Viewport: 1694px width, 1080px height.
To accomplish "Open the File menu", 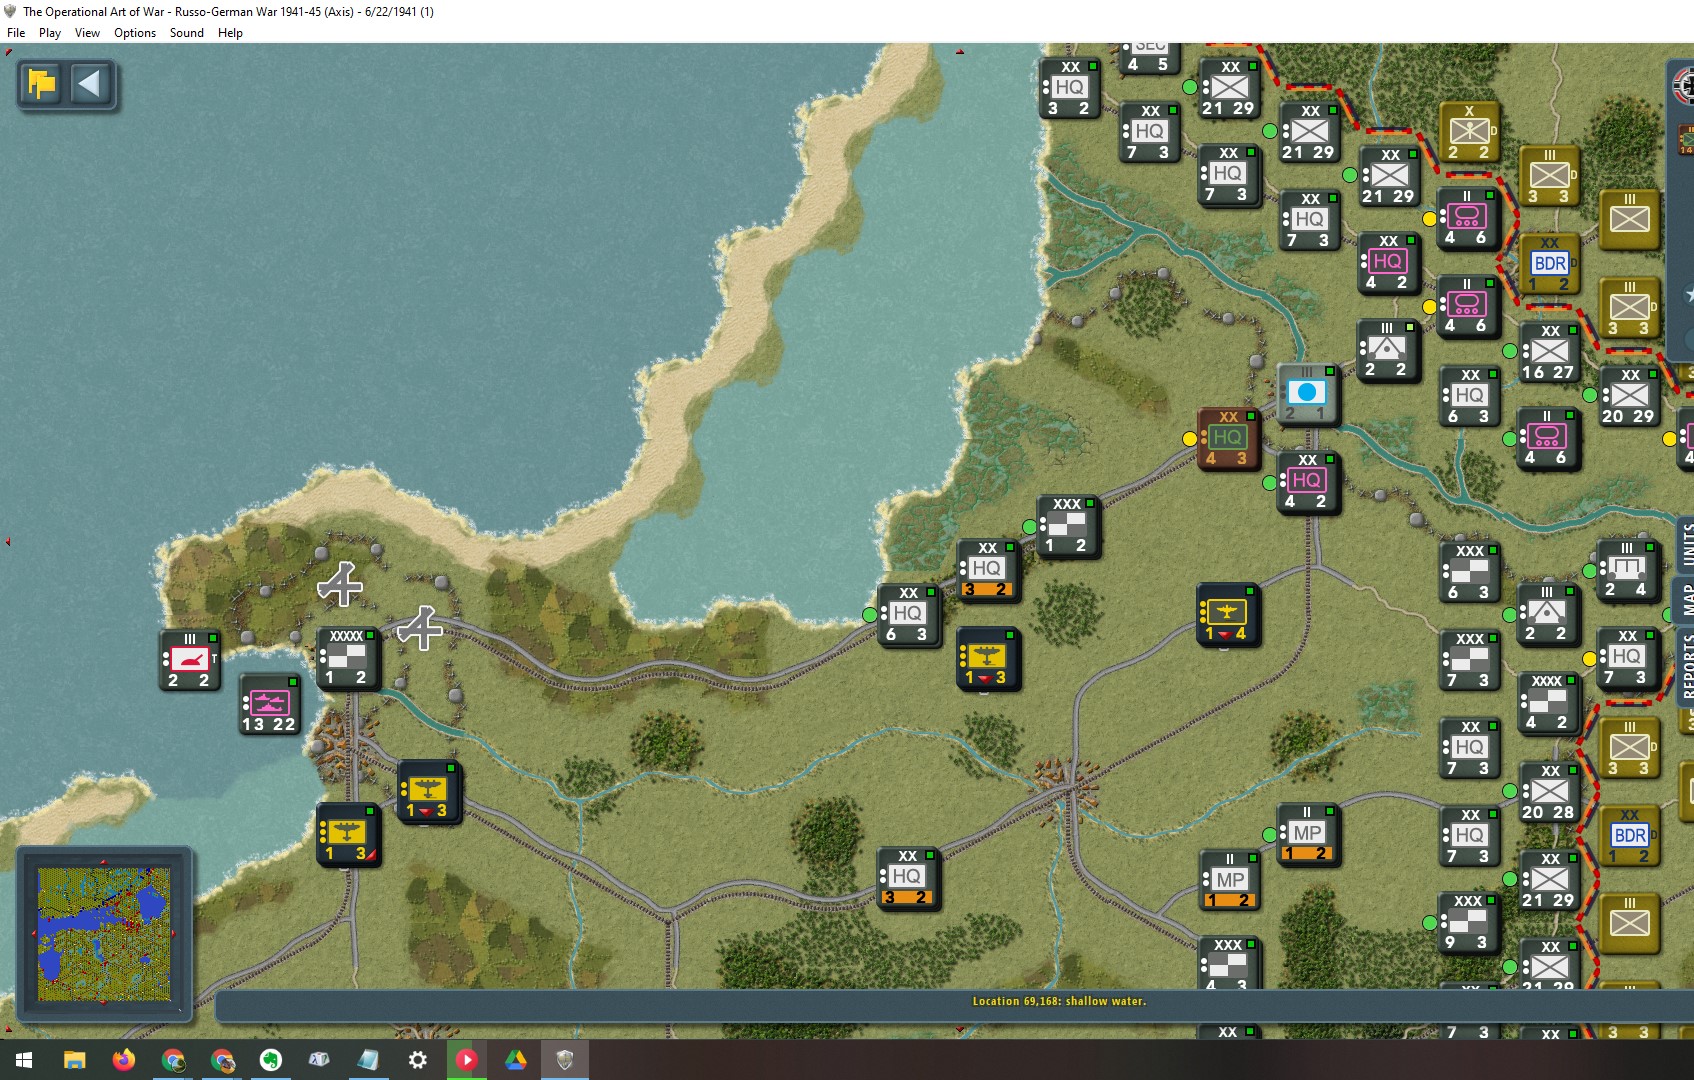I will click(x=16, y=33).
